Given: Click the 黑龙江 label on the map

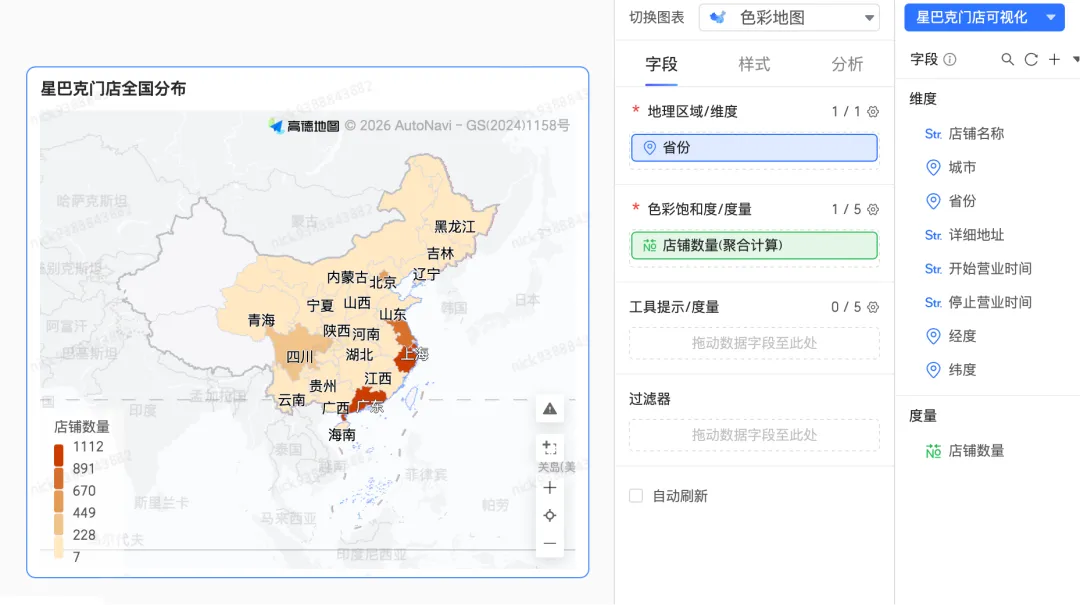Looking at the screenshot, I should click(455, 227).
